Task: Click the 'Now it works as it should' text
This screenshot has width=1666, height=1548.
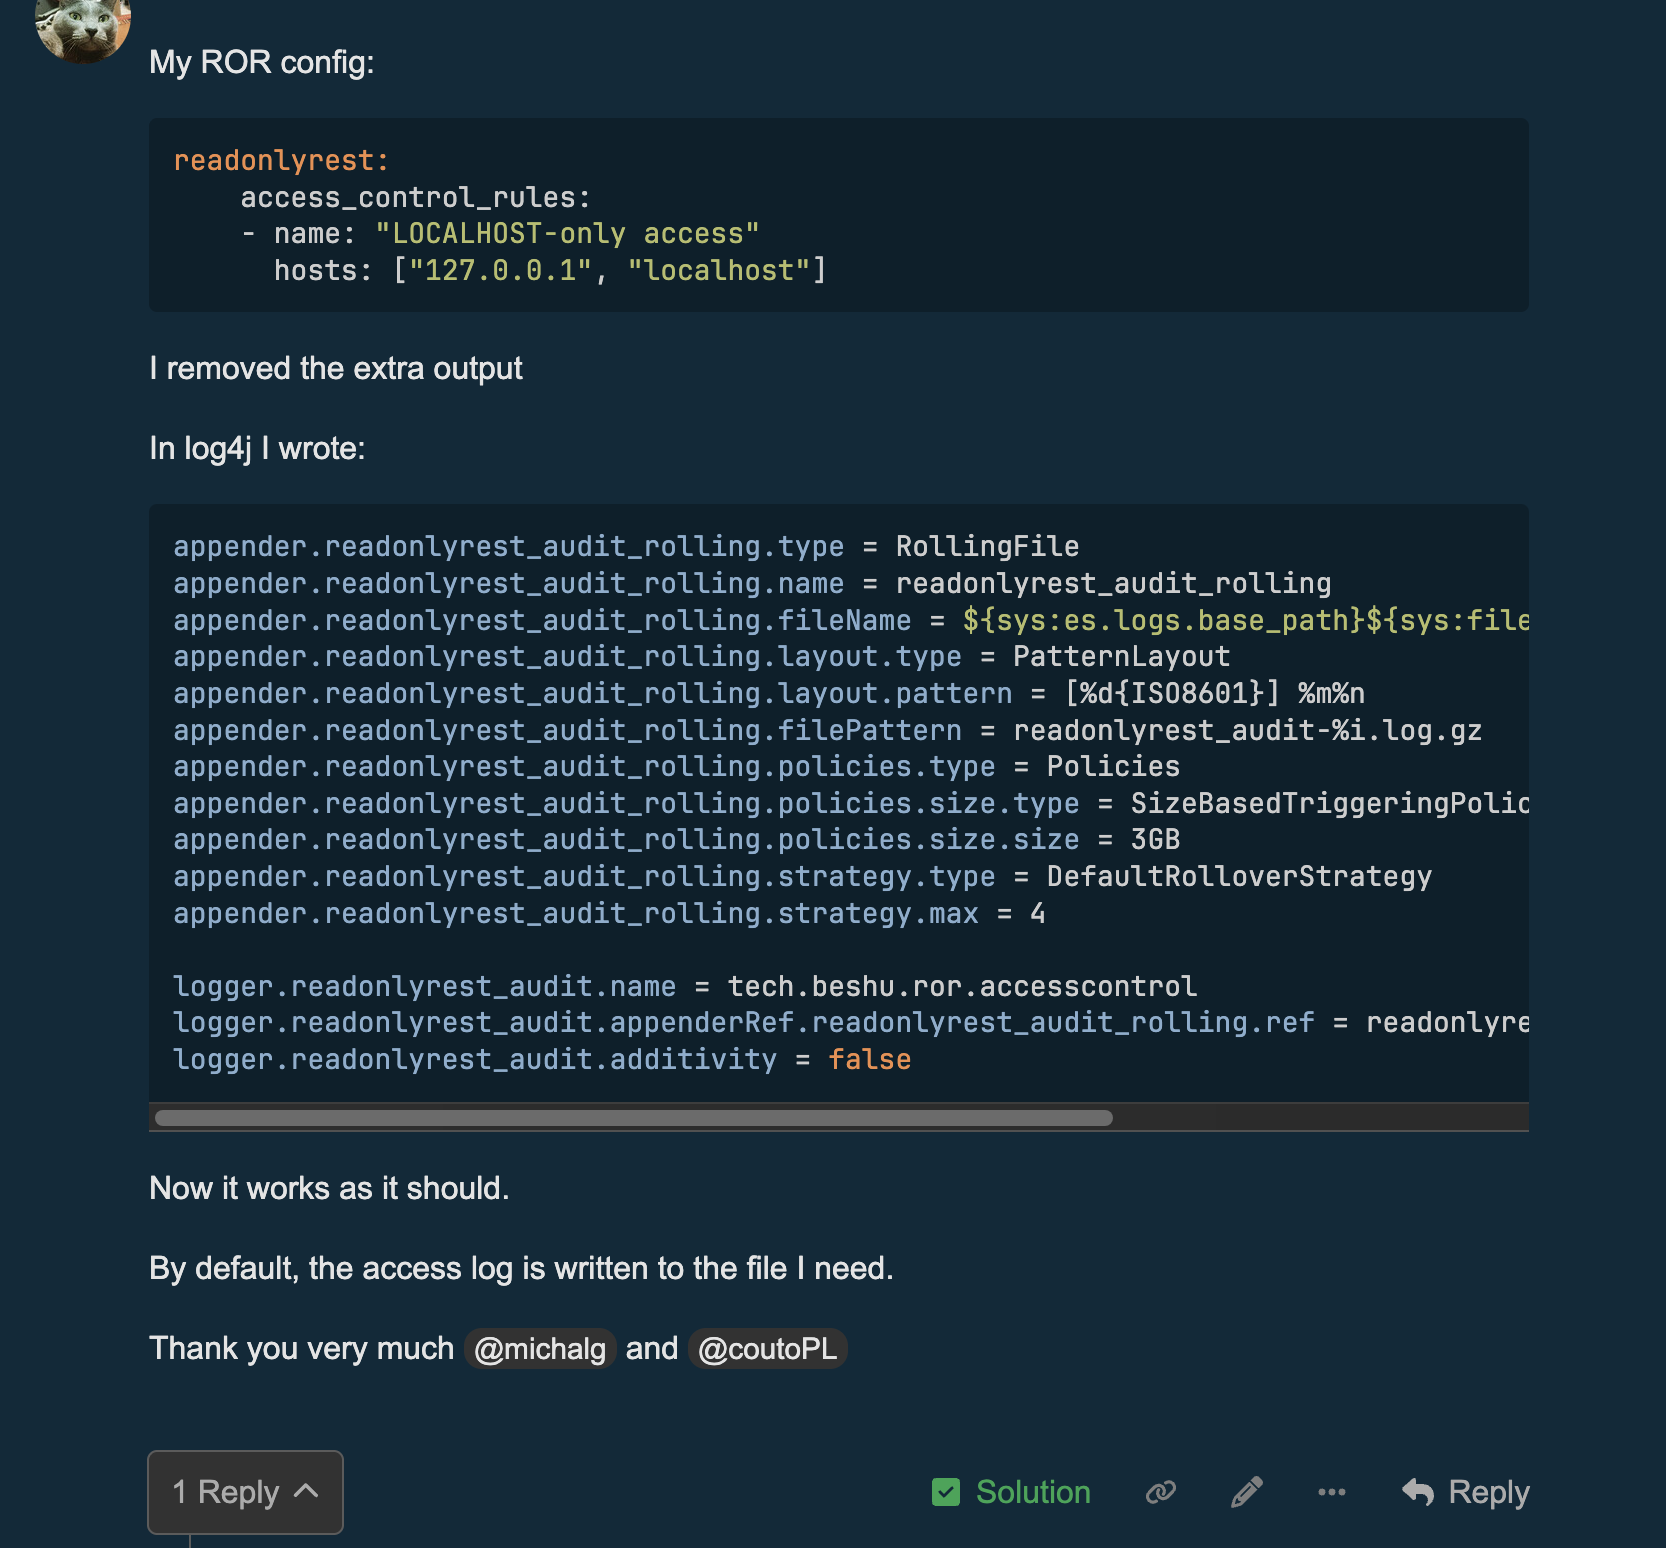Action: click(x=329, y=1188)
